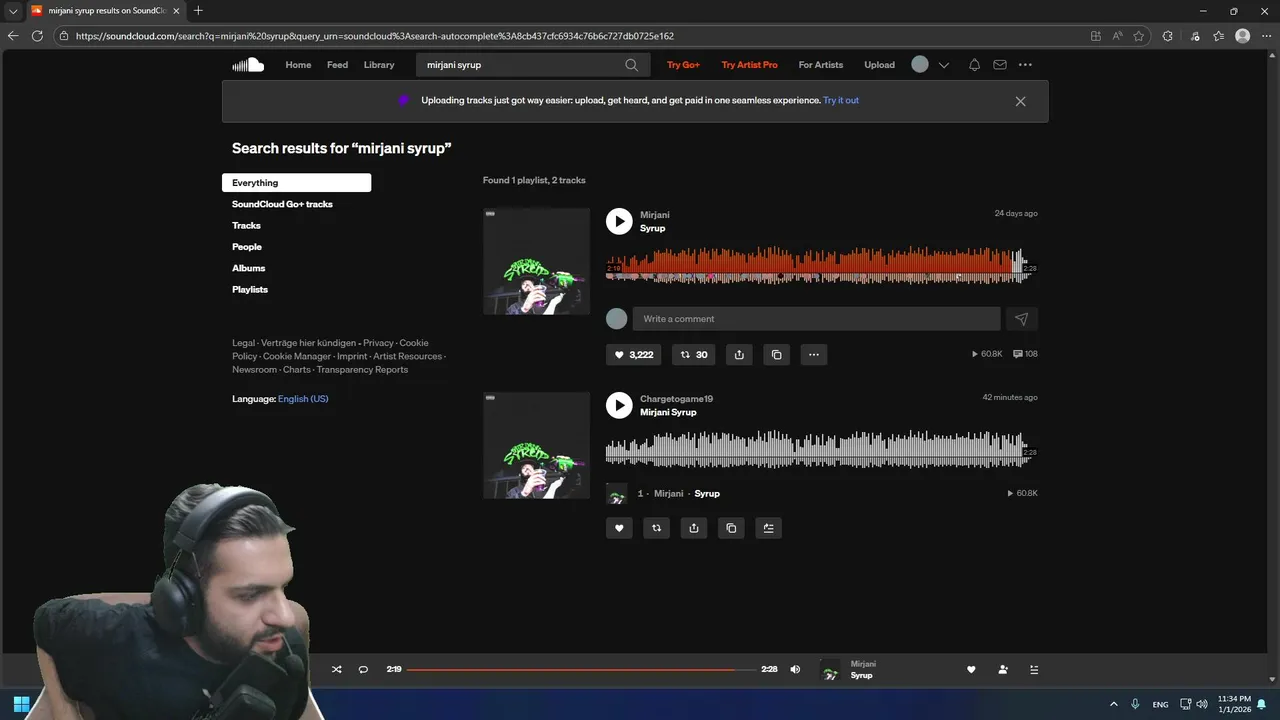
Task: Change language via English (US) link
Action: 303,399
